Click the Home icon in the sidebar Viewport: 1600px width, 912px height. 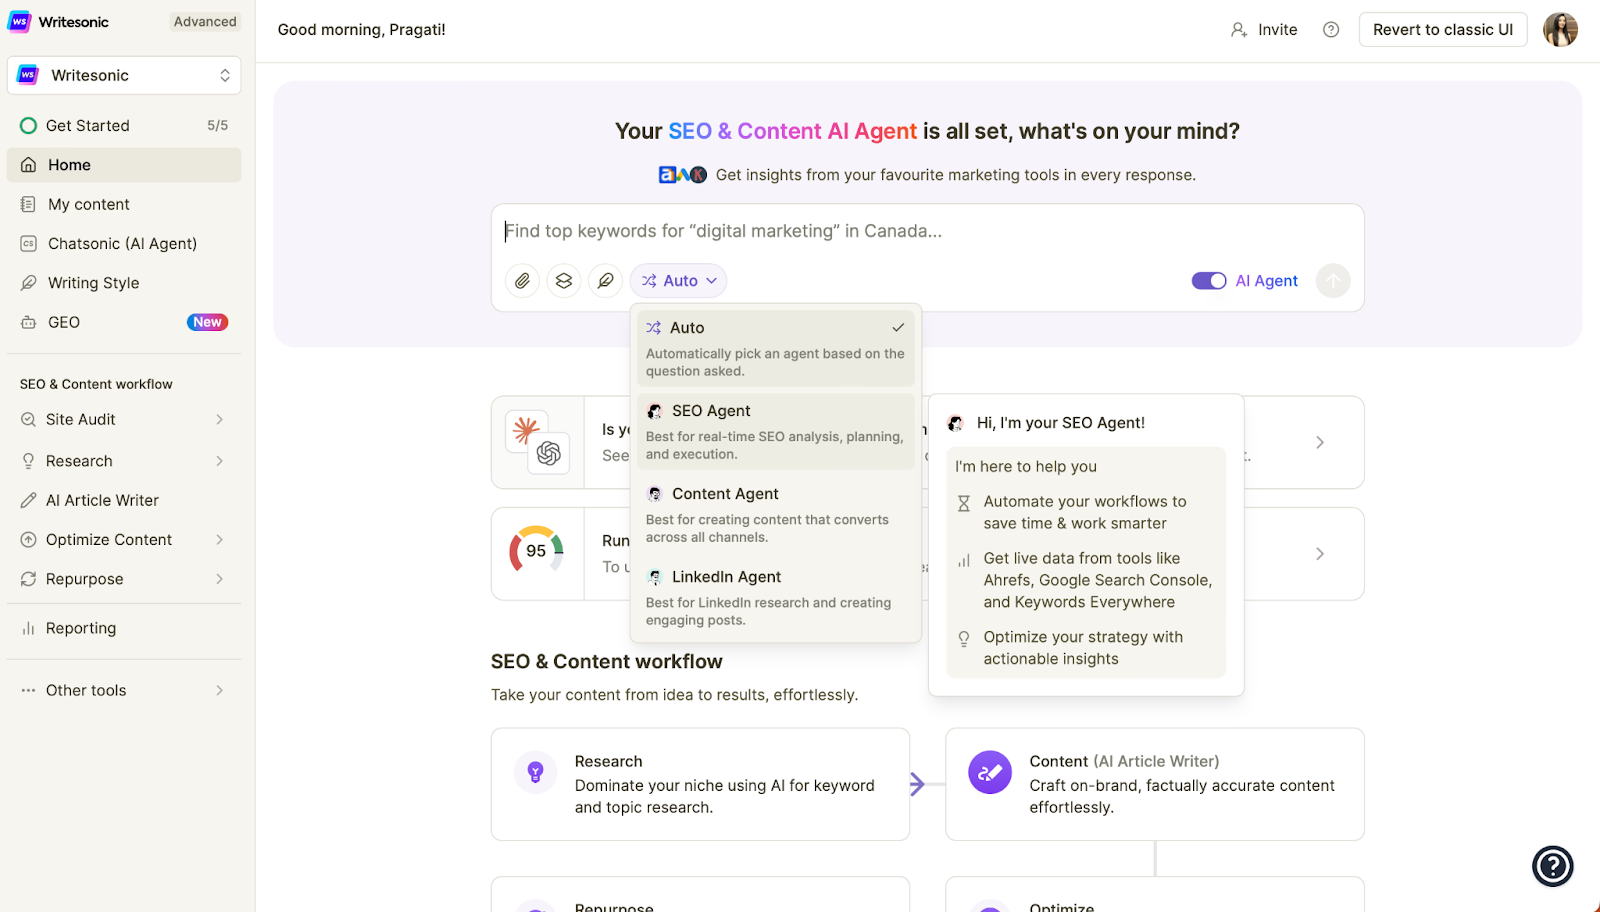(29, 165)
